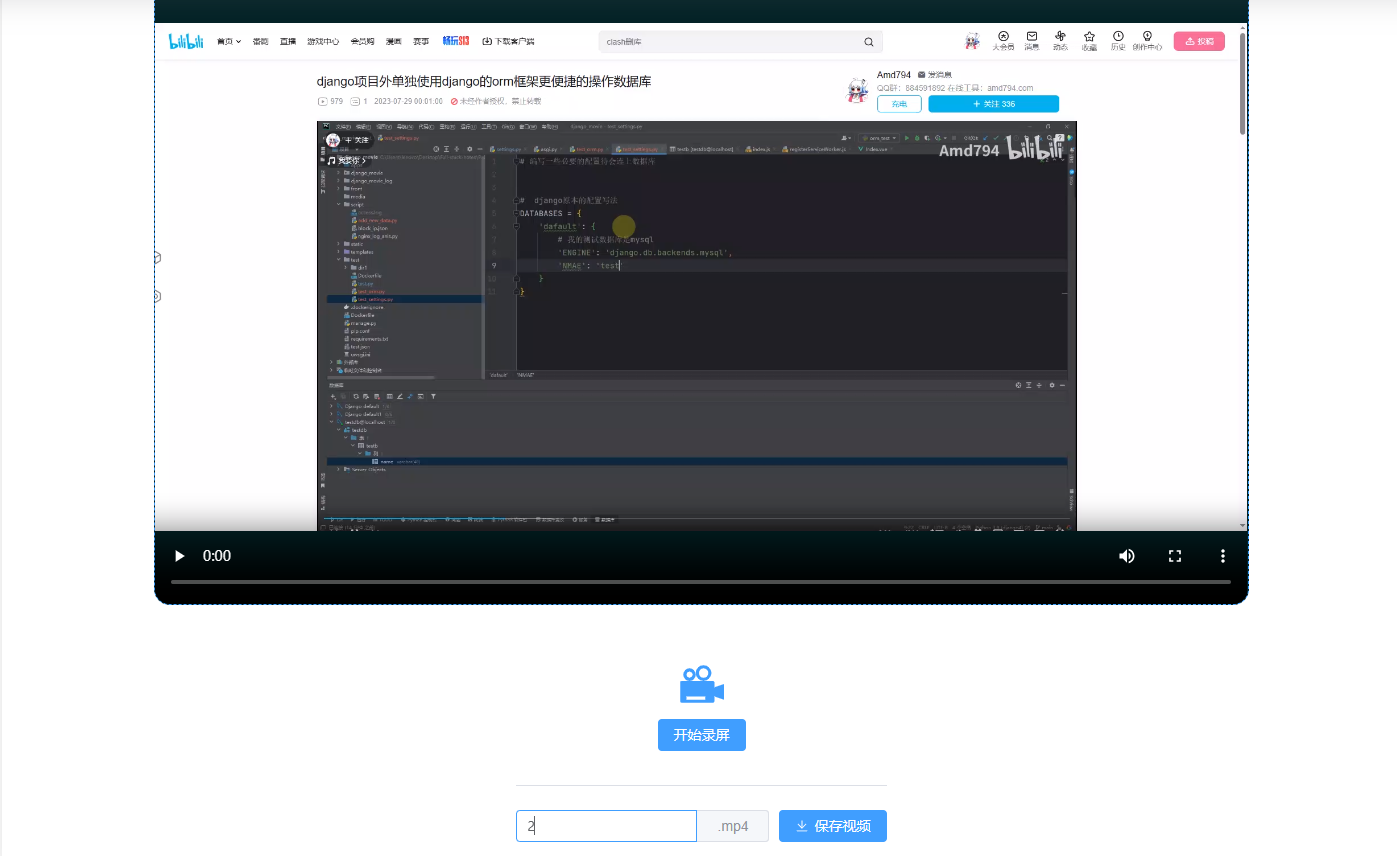1397x856 pixels.
Task: Click the 直播 menu item
Action: pyautogui.click(x=288, y=42)
